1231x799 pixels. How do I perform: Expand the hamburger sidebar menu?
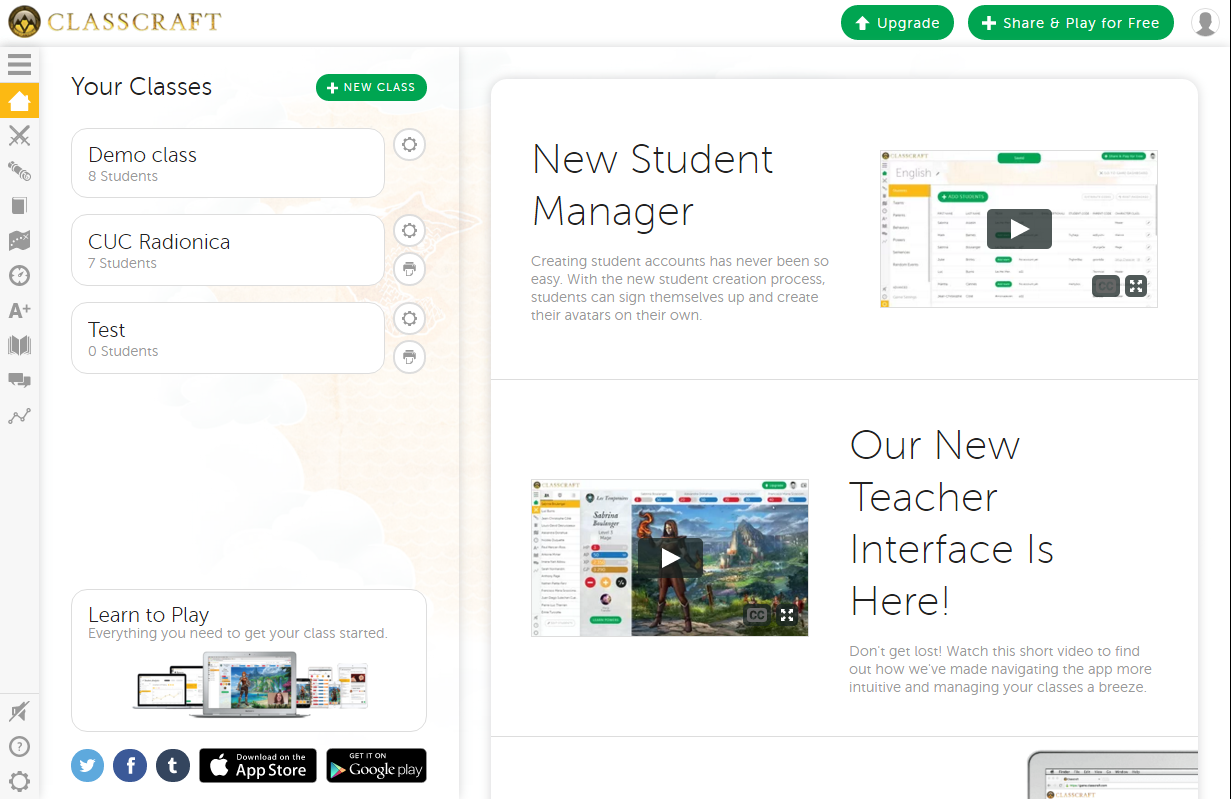[x=19, y=65]
